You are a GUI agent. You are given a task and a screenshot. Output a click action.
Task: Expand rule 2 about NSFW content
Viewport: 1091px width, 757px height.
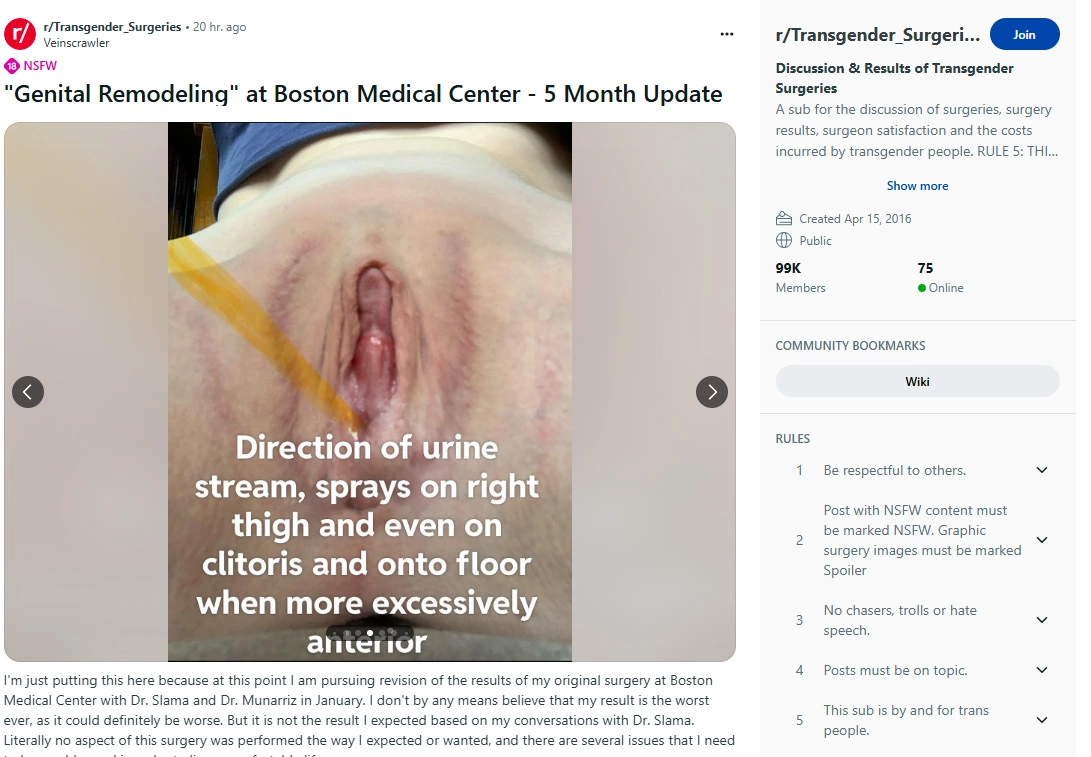[x=1042, y=540]
